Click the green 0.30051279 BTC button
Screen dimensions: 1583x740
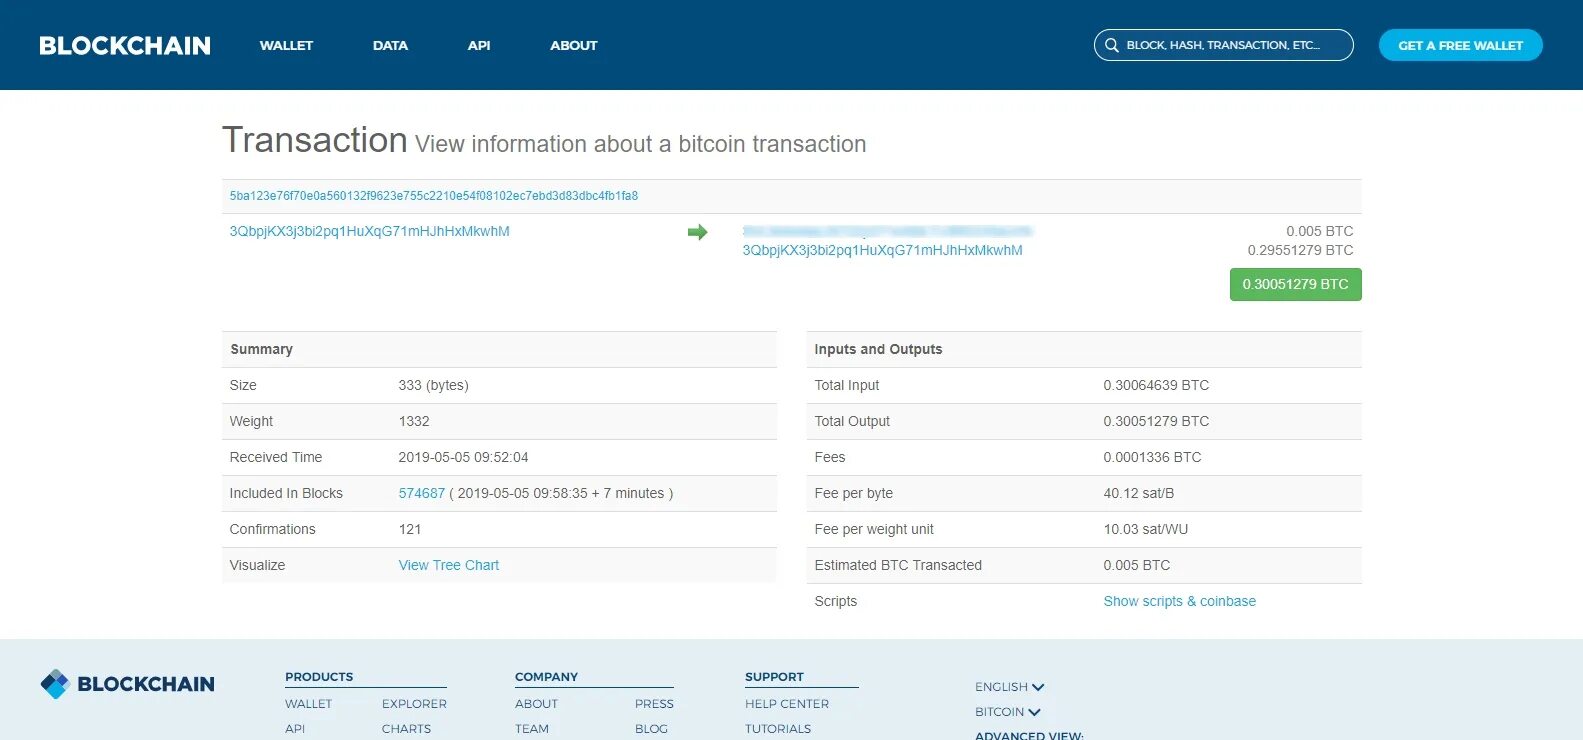[x=1295, y=284]
